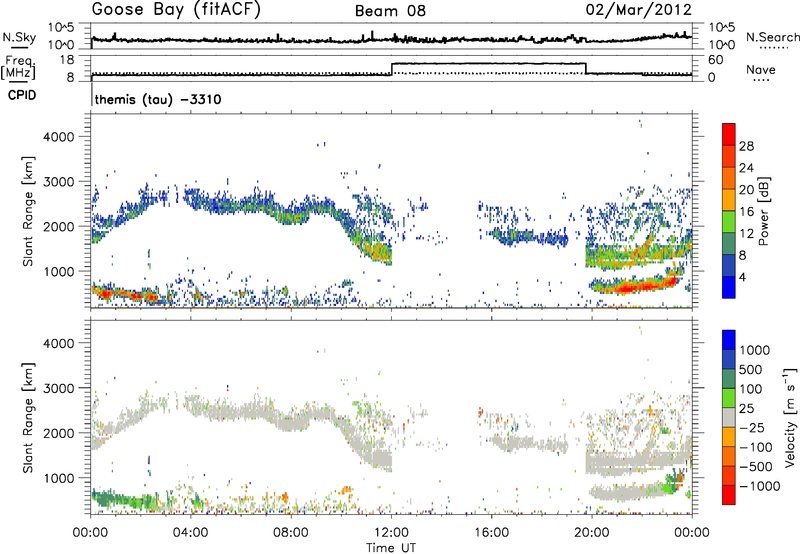
Task: Click the power colorbar red segment
Action: [729, 135]
